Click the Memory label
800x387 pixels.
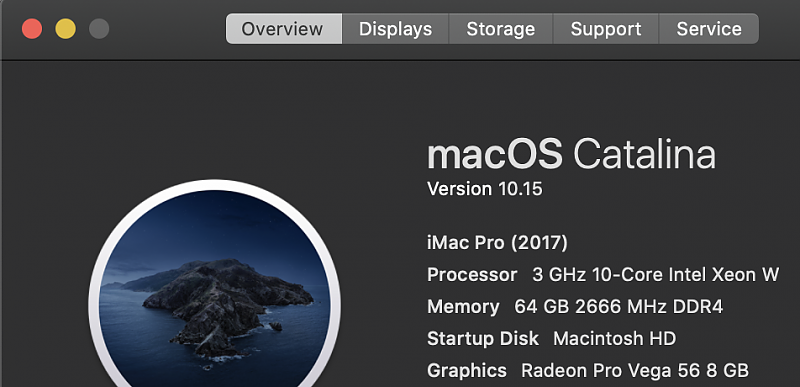click(x=463, y=307)
